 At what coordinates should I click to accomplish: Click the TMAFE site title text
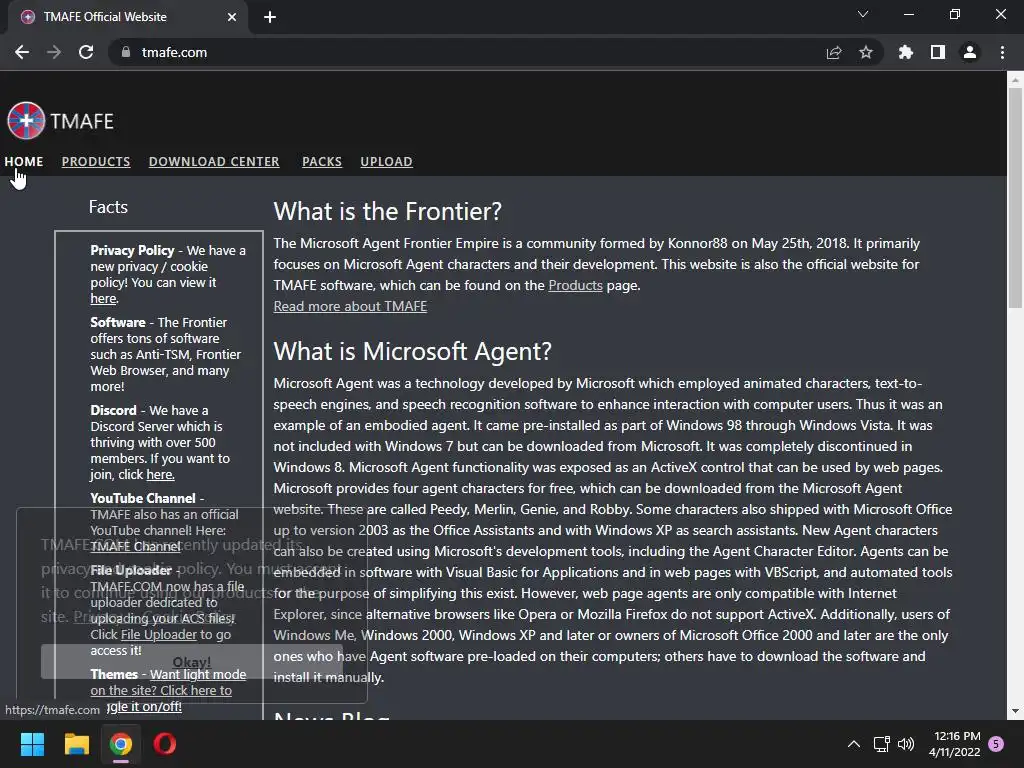82,121
